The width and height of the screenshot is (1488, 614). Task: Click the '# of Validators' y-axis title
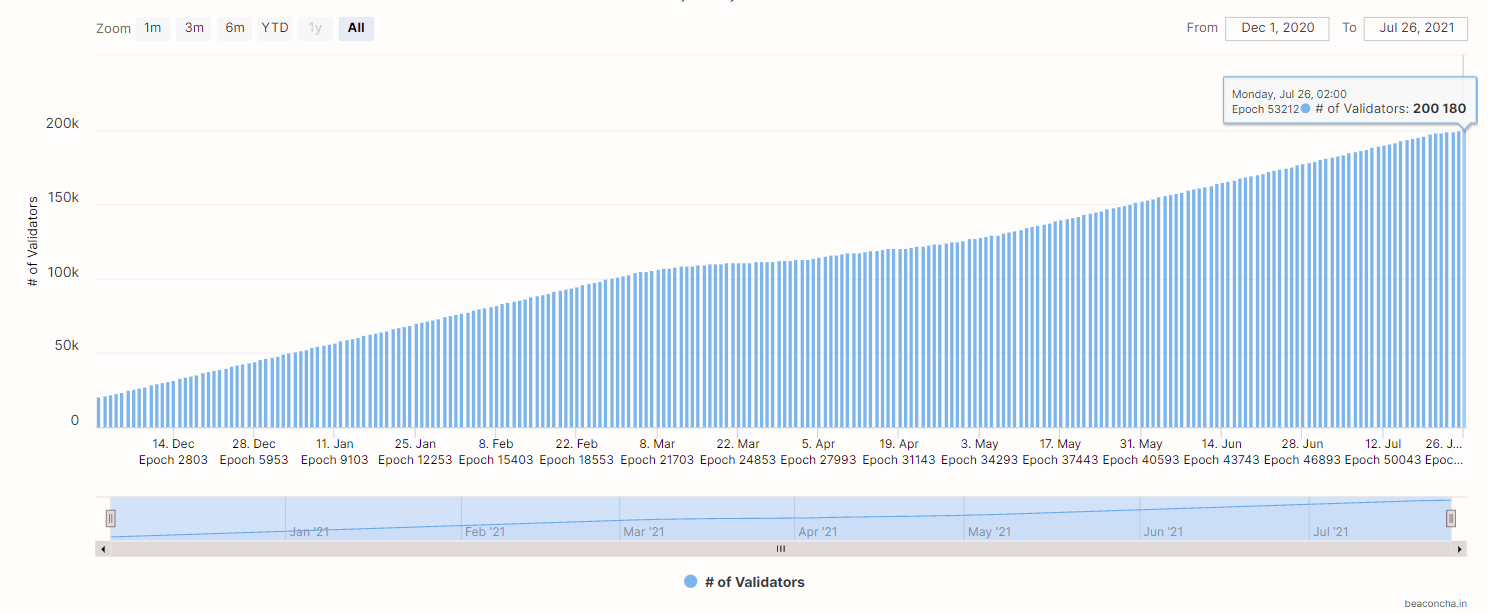coord(33,242)
